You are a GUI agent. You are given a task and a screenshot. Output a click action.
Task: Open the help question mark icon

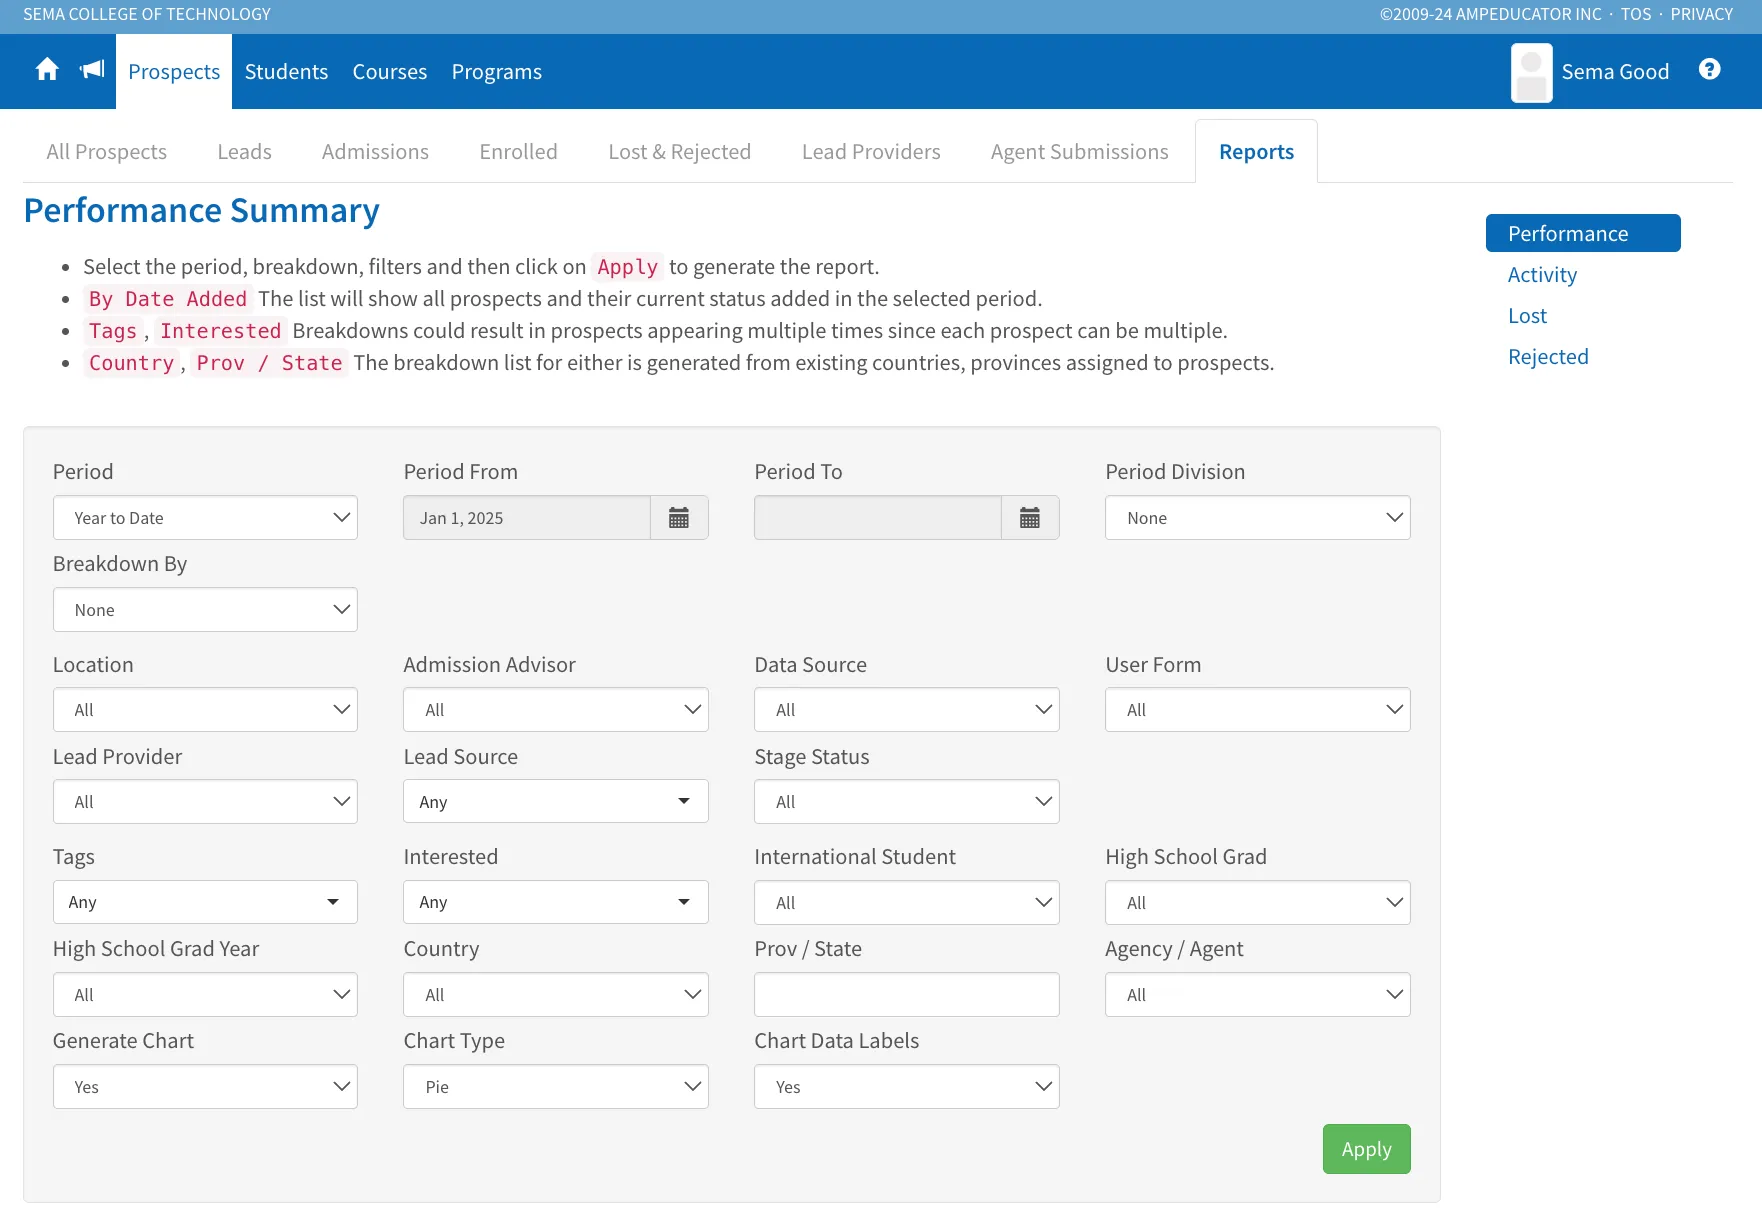1710,69
